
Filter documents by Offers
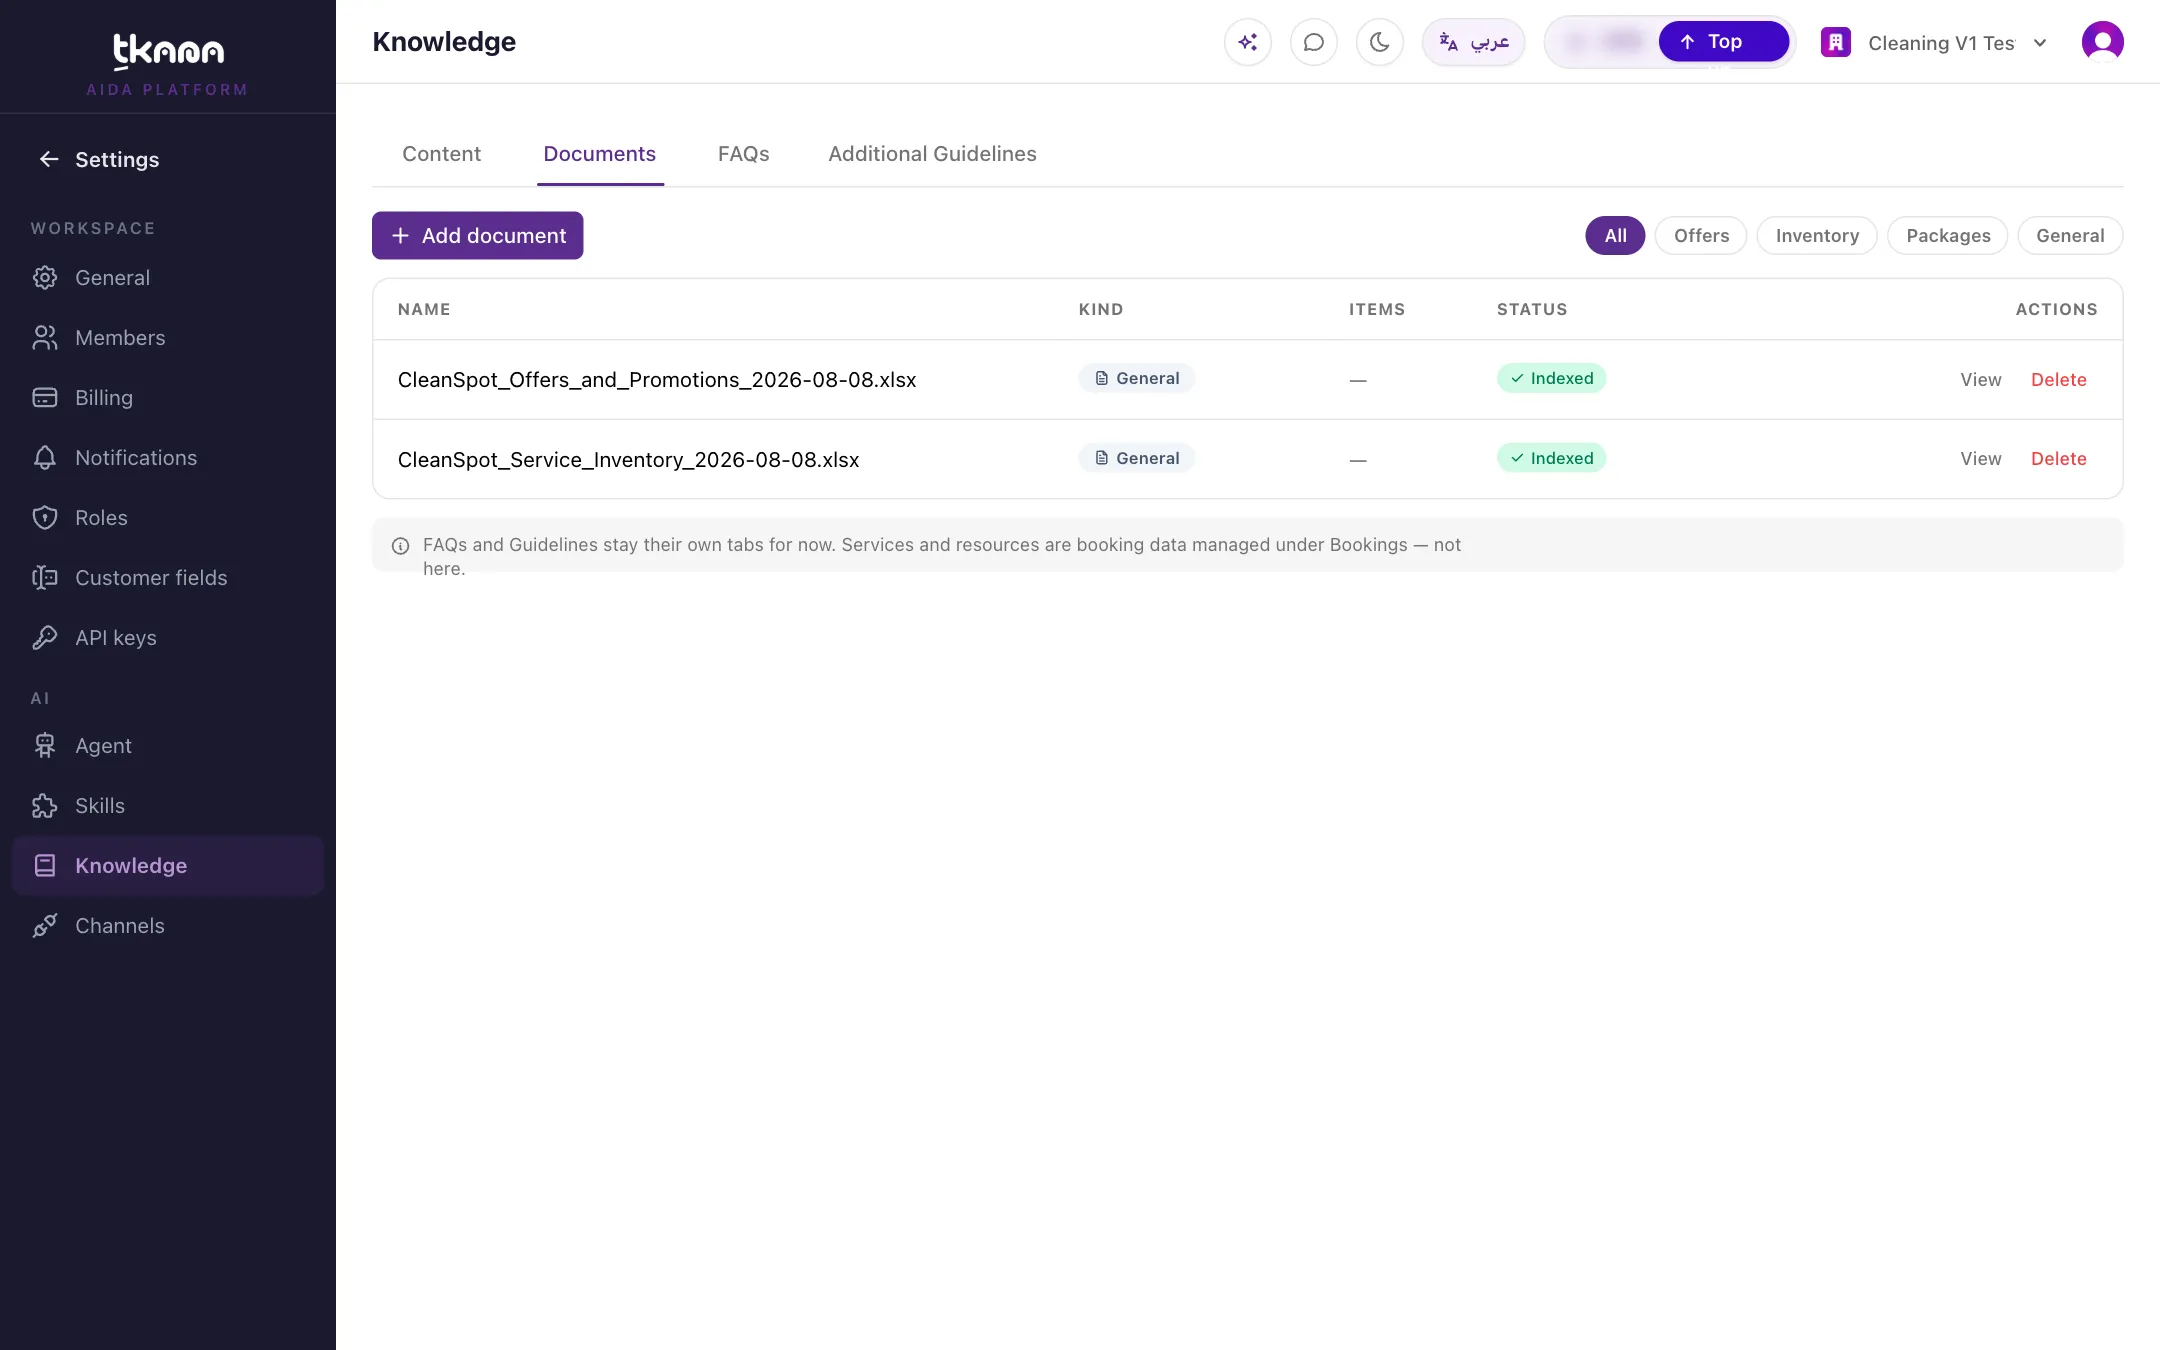tap(1701, 235)
